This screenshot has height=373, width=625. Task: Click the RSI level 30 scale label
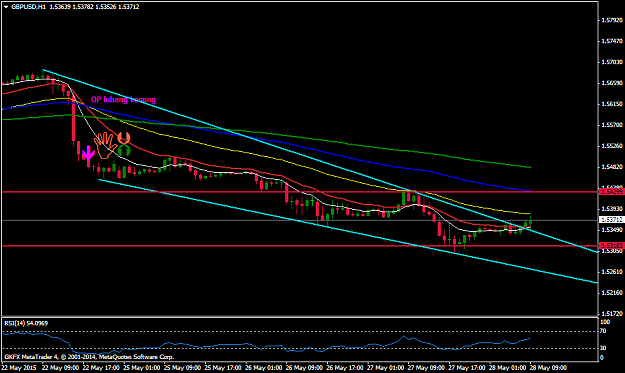tap(603, 348)
